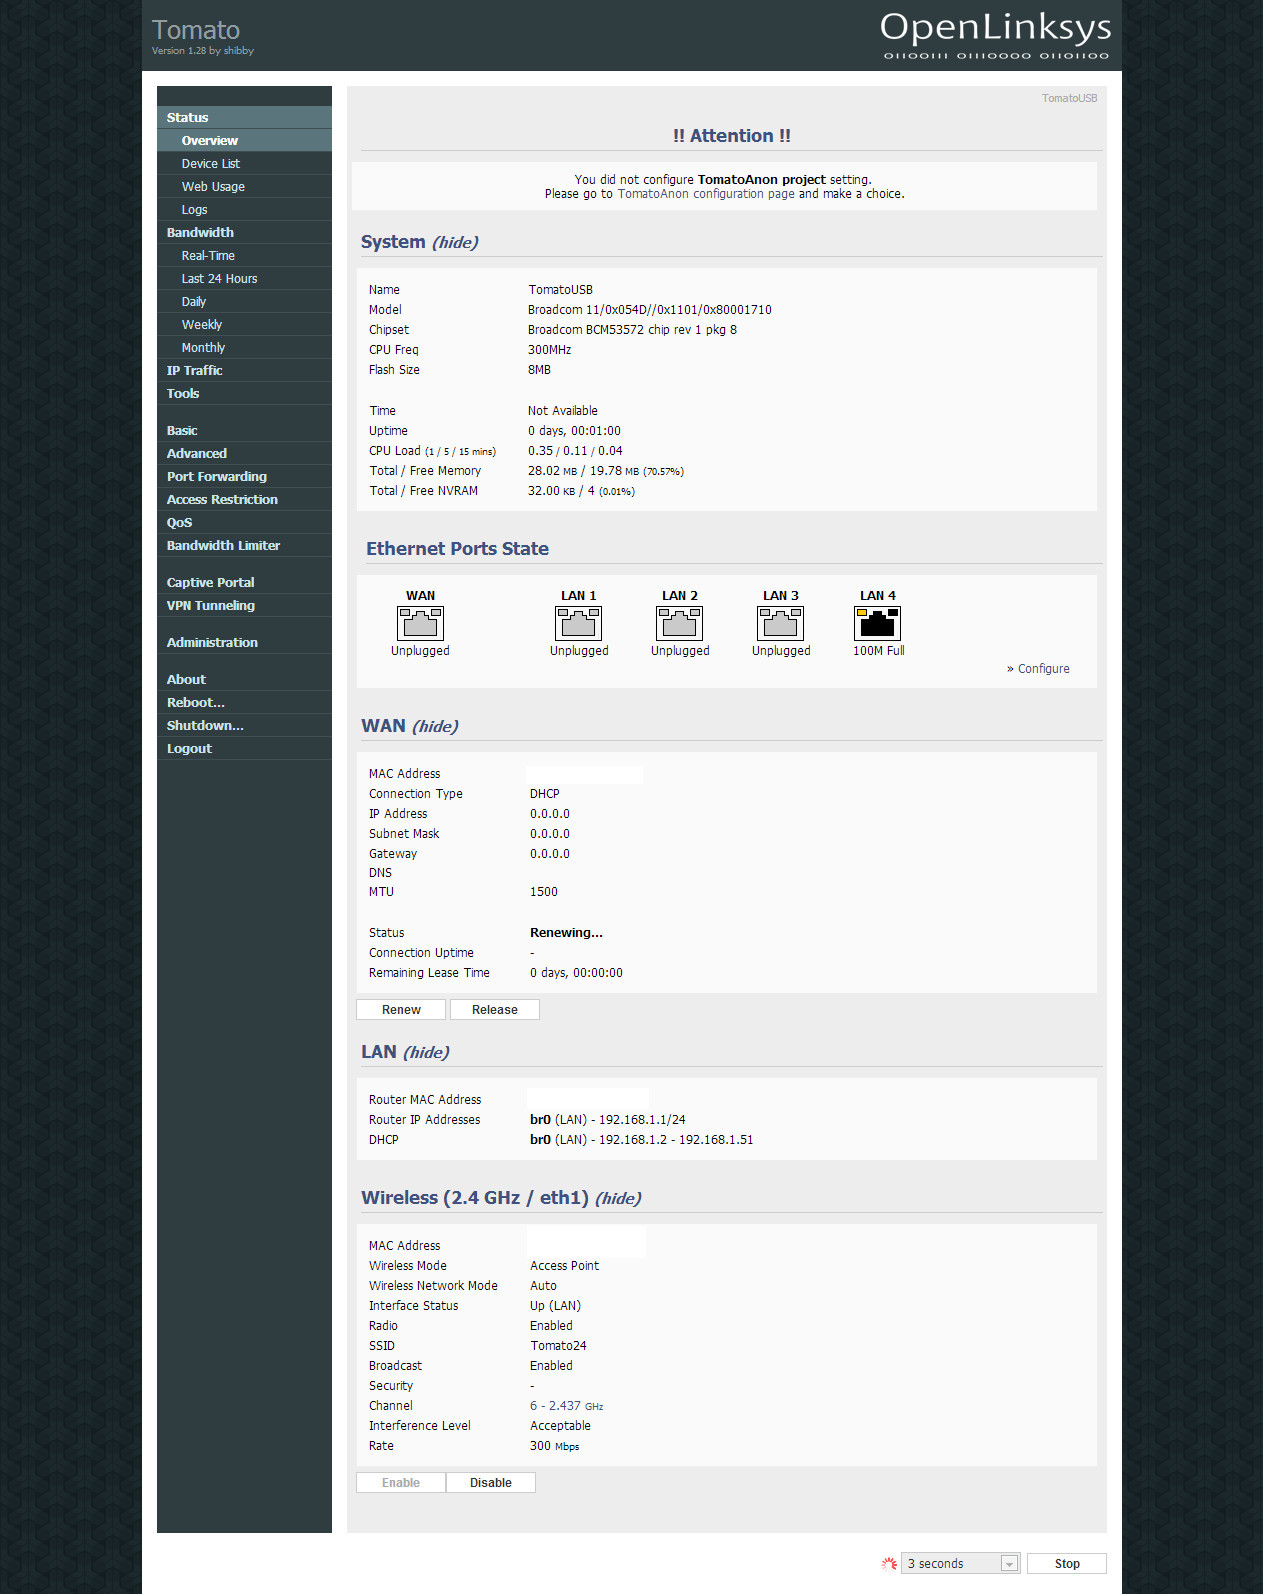1263x1594 pixels.
Task: Hide the Wireless 2.4 GHz section
Action: 618,1198
